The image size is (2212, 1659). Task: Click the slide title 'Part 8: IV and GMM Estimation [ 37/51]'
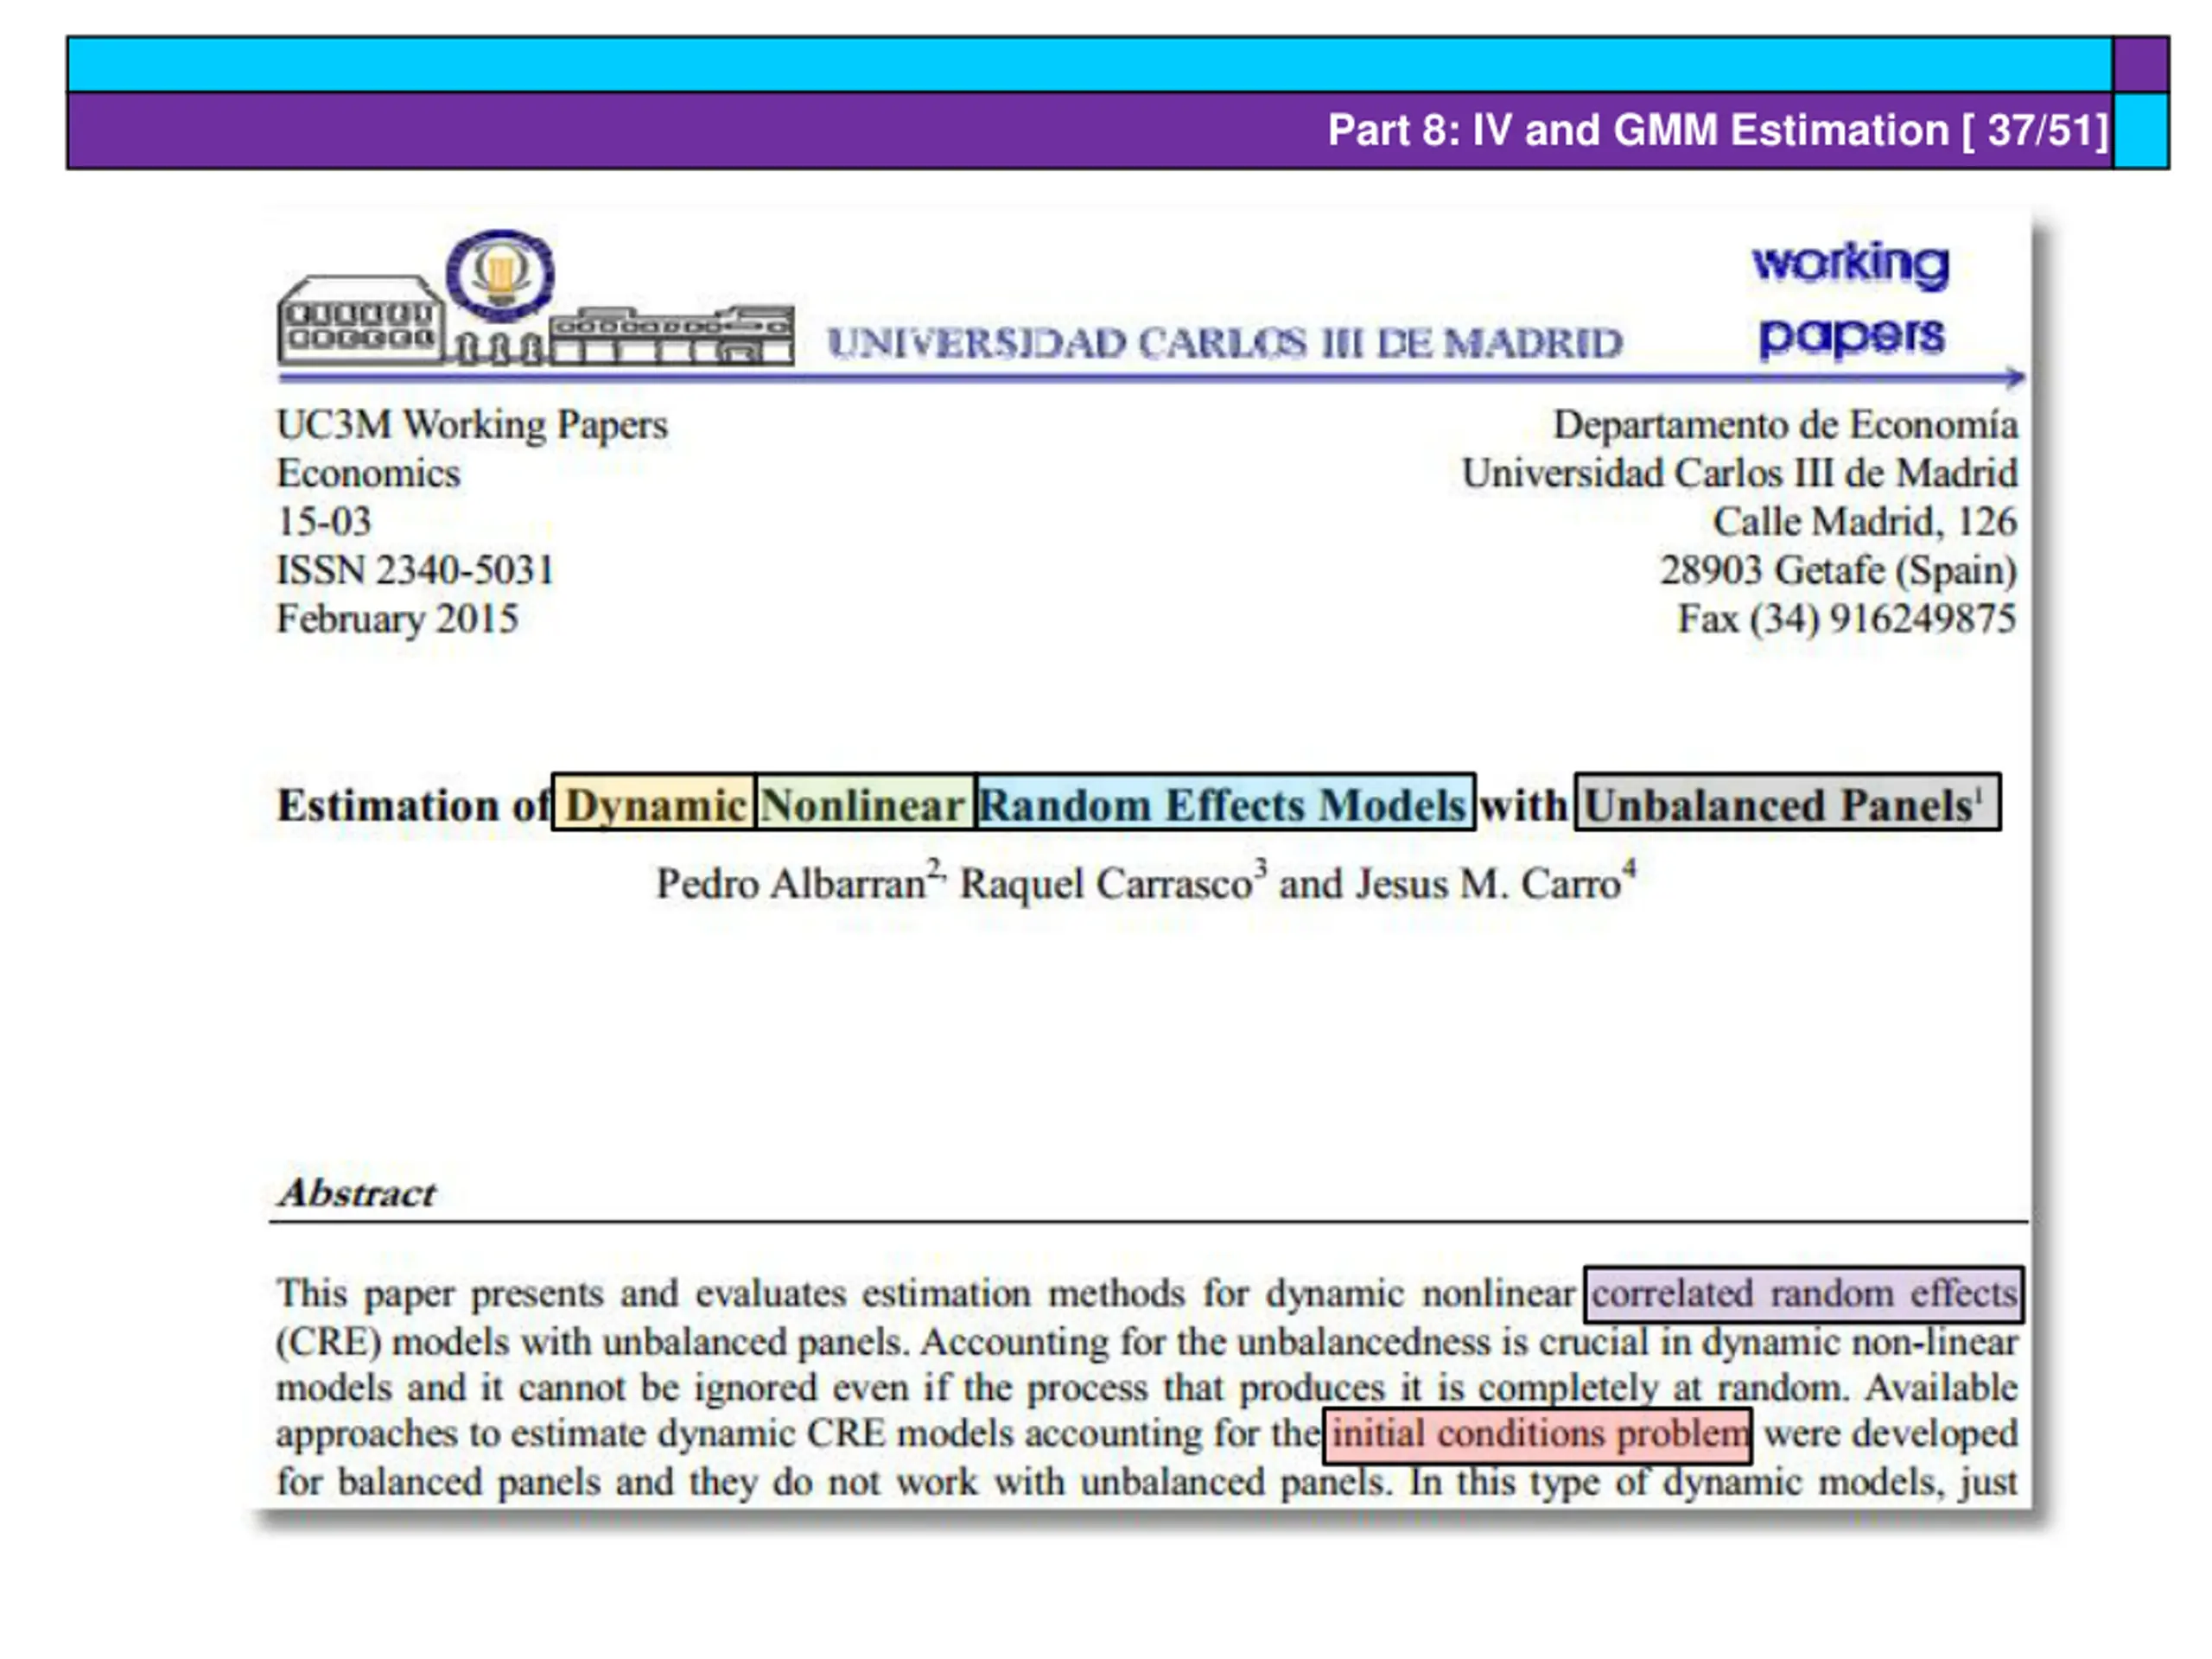[x=1717, y=130]
